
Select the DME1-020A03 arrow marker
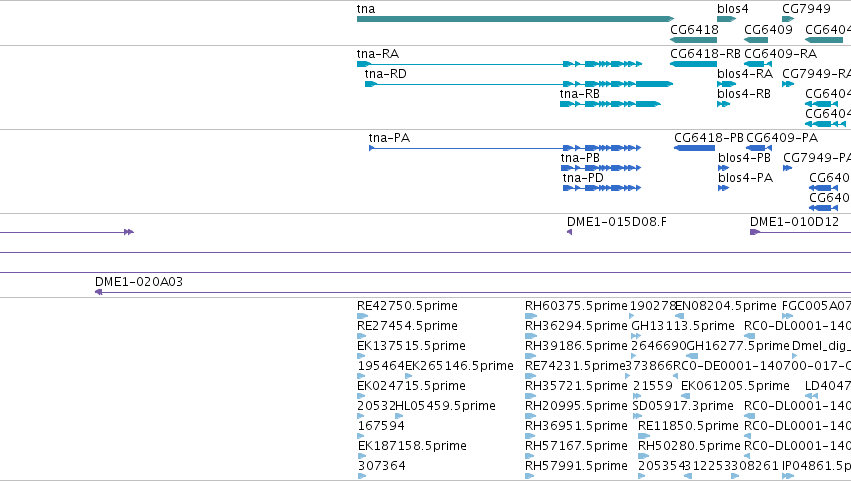(98, 292)
